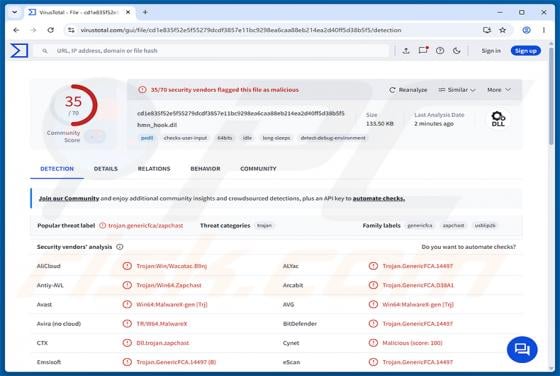Expand the Similar dropdown
The height and width of the screenshot is (376, 560).
click(x=457, y=90)
